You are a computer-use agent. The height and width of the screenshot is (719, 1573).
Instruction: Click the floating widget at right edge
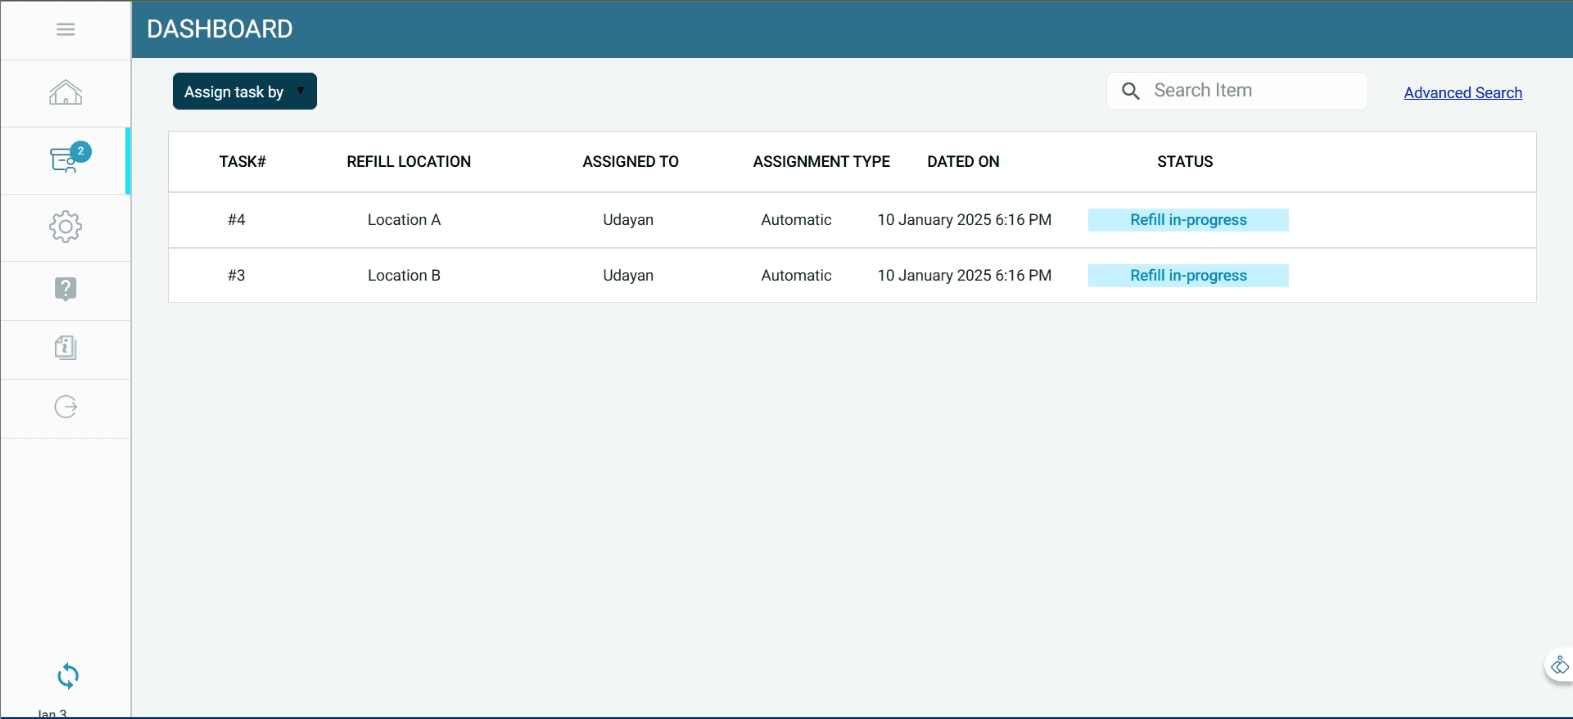click(x=1559, y=666)
